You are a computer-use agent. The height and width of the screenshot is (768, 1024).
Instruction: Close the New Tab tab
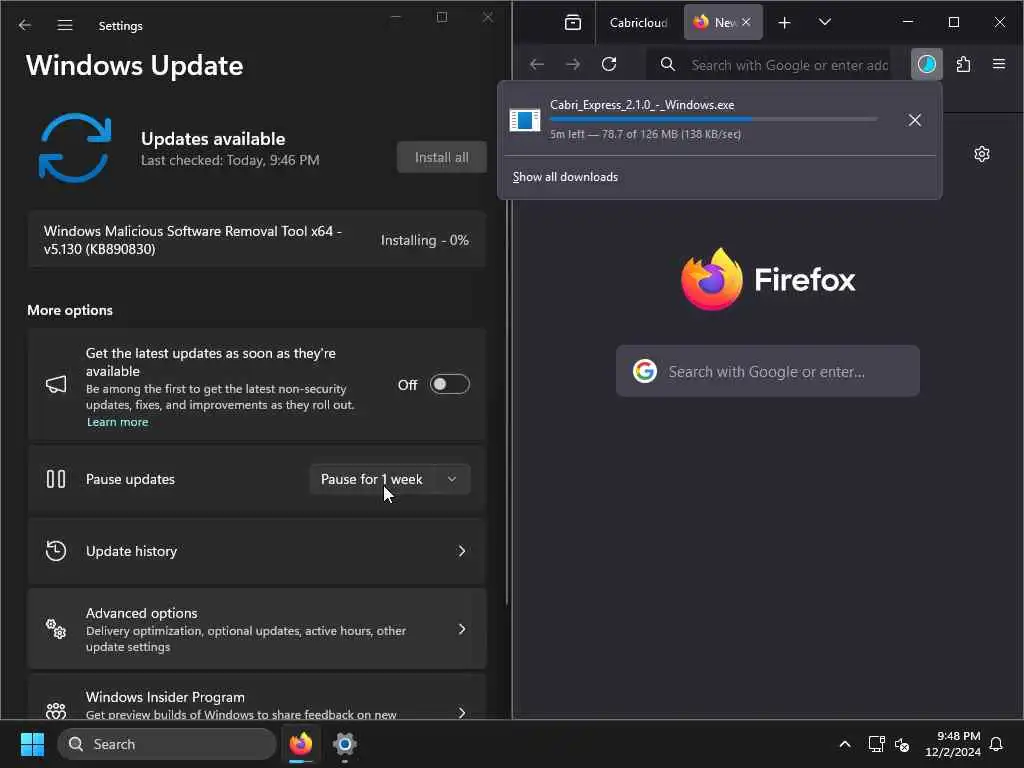(x=746, y=22)
